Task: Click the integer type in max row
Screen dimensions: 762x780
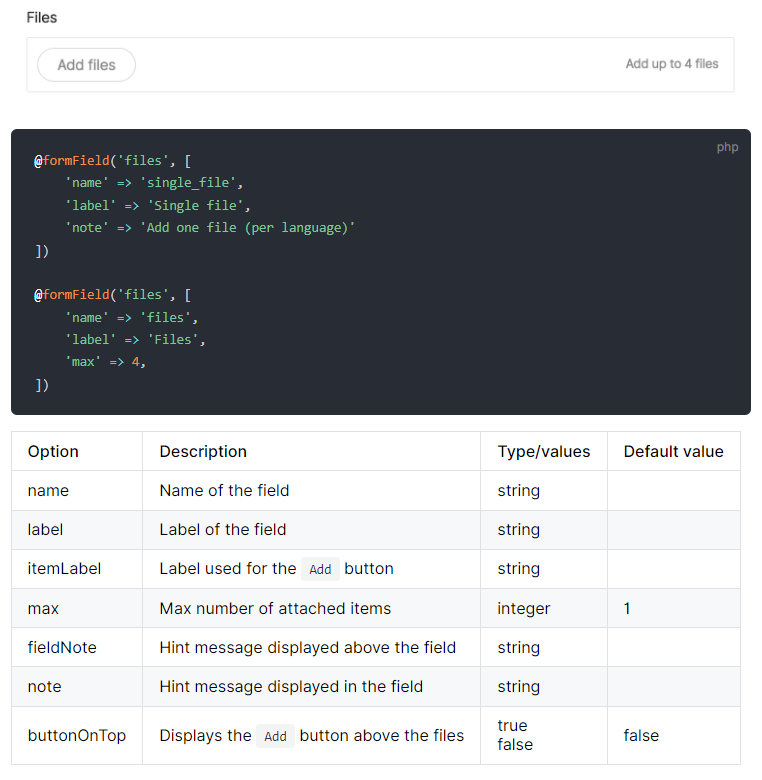Action: point(524,608)
